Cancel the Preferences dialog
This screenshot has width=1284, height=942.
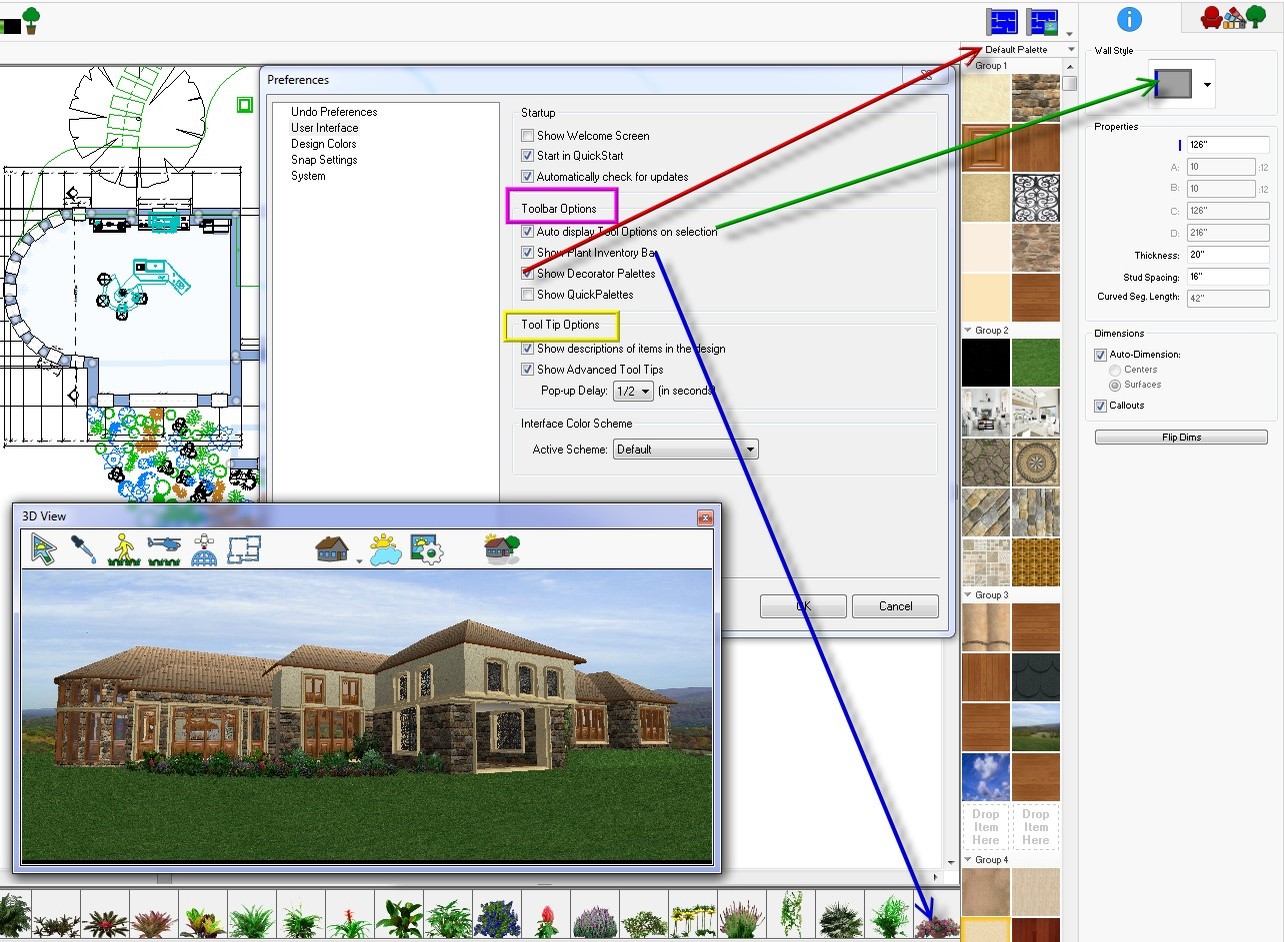[x=894, y=605]
